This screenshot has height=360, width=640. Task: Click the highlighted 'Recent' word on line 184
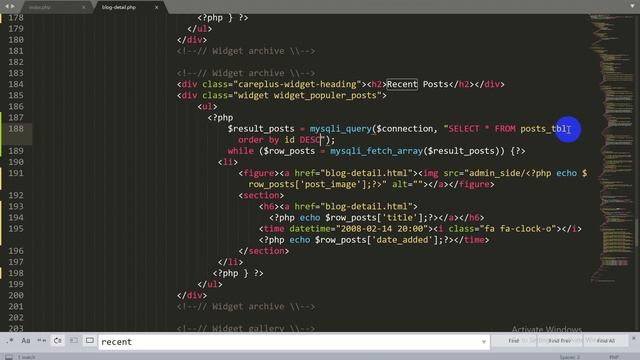[402, 84]
